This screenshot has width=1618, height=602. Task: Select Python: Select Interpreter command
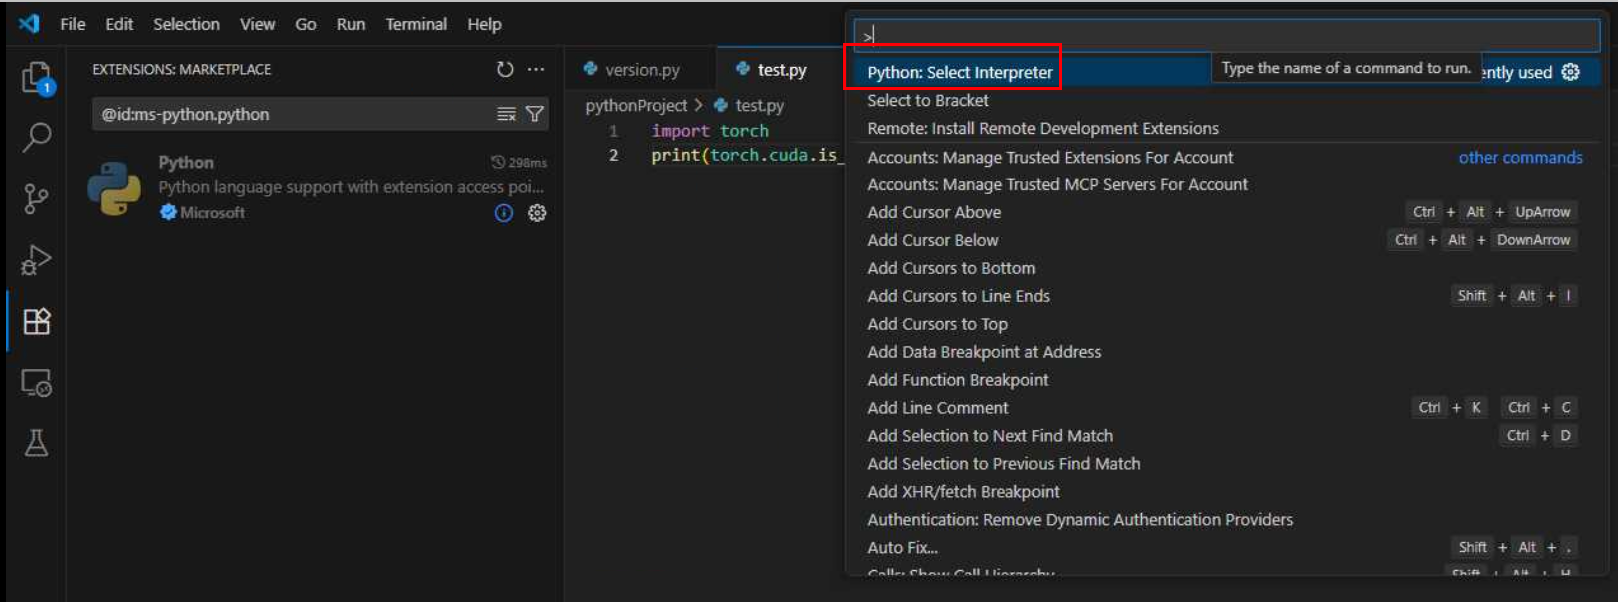coord(959,72)
